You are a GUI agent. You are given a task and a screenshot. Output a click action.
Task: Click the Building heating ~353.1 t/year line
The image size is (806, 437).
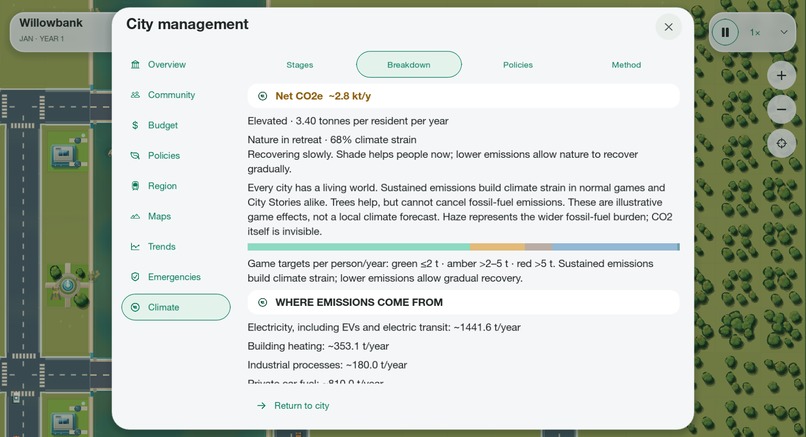coord(318,347)
